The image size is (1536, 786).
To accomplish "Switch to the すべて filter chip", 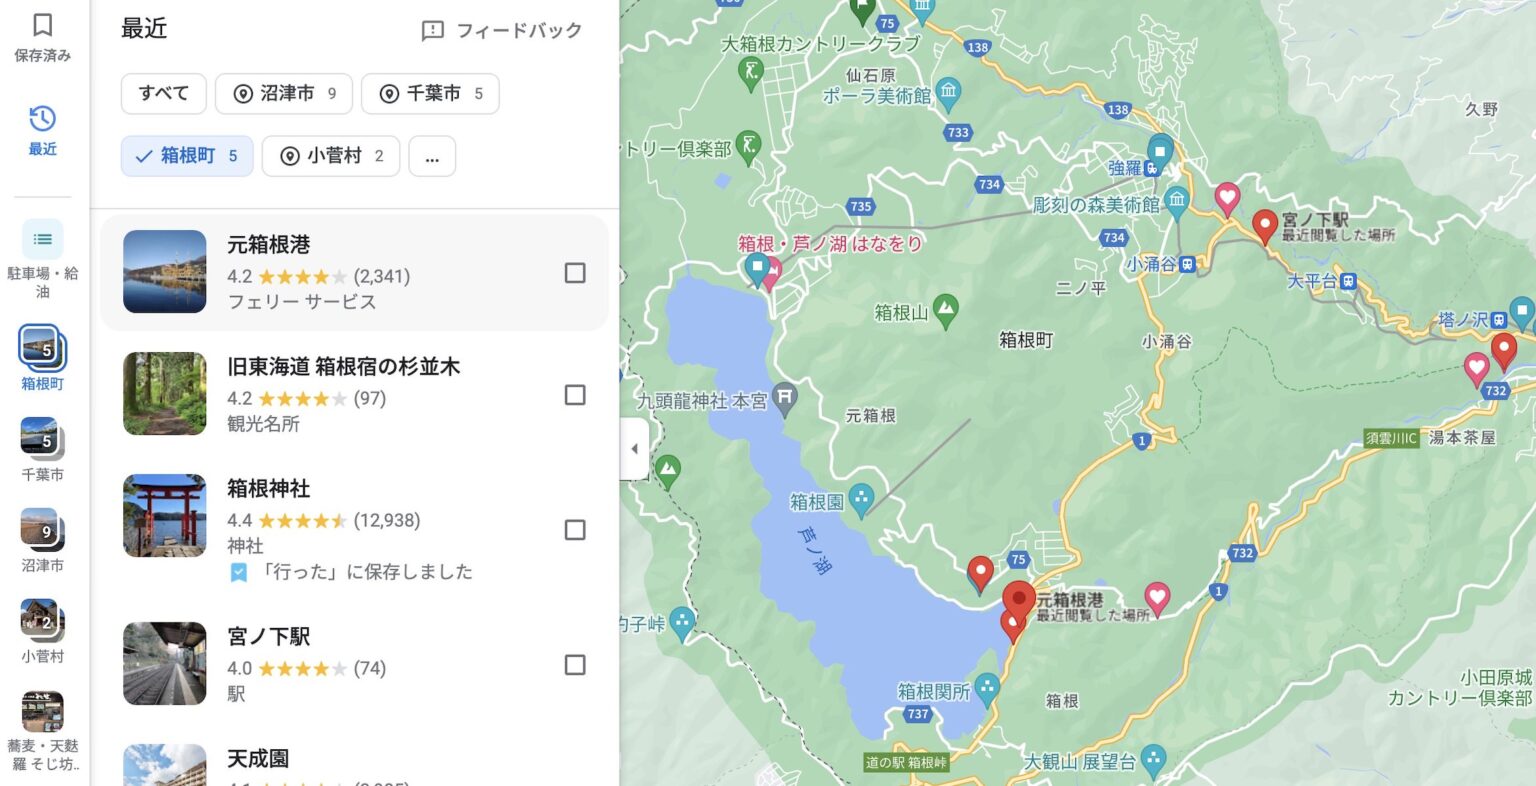I will [164, 94].
